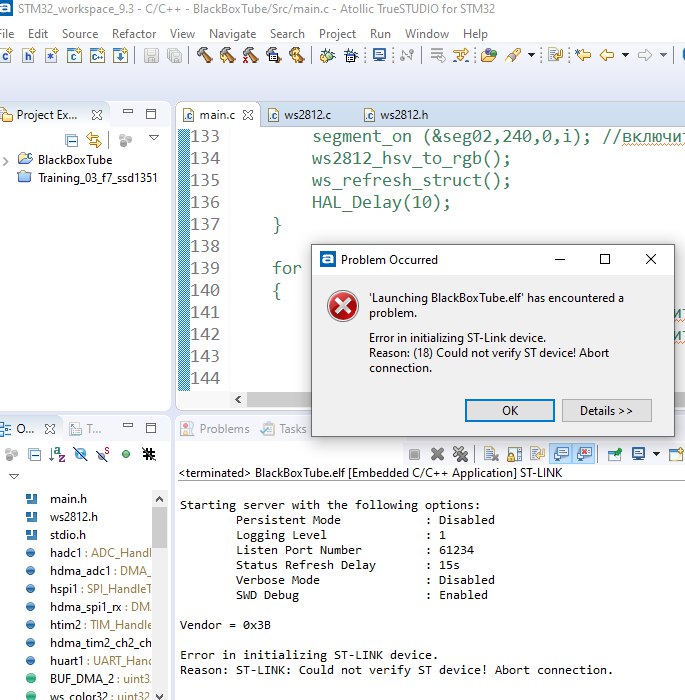Click the Open Element folder icon in toolbar
The image size is (685, 700).
coord(489,55)
